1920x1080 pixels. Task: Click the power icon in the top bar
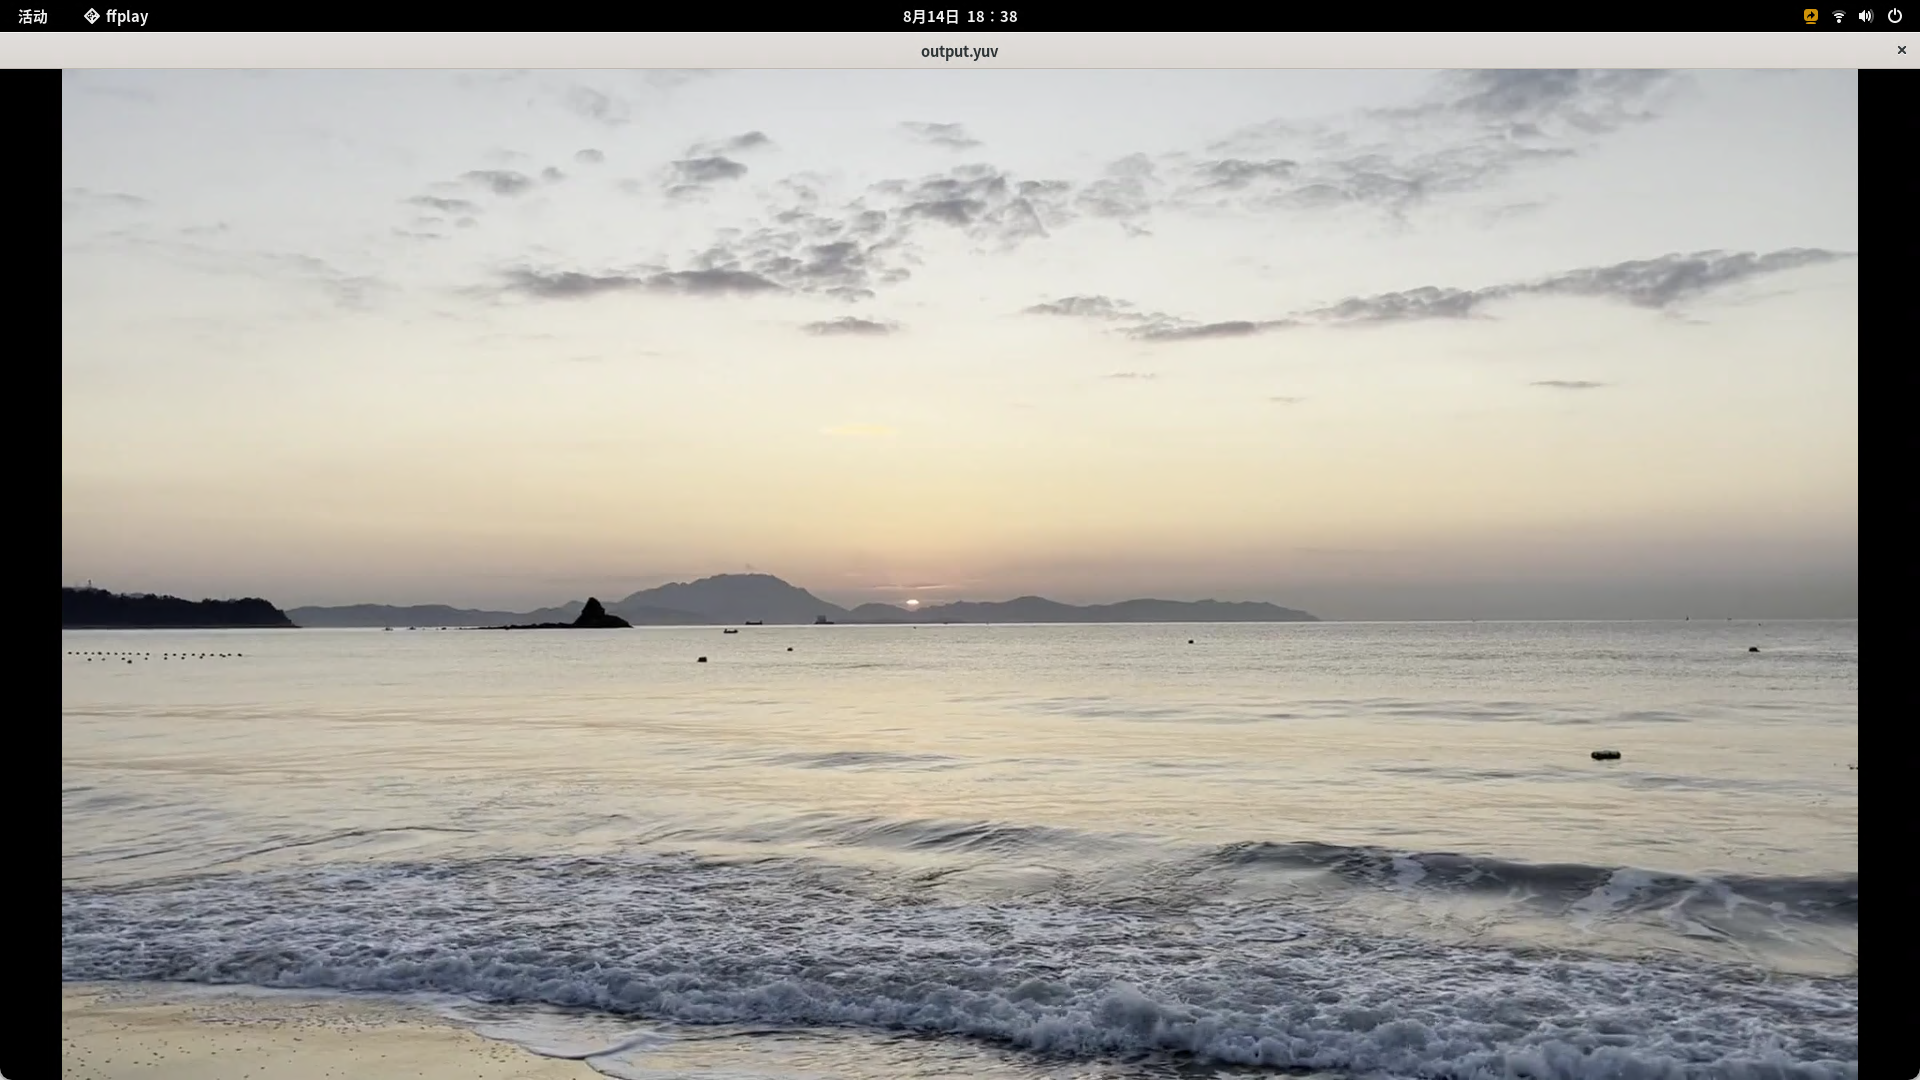(1895, 16)
